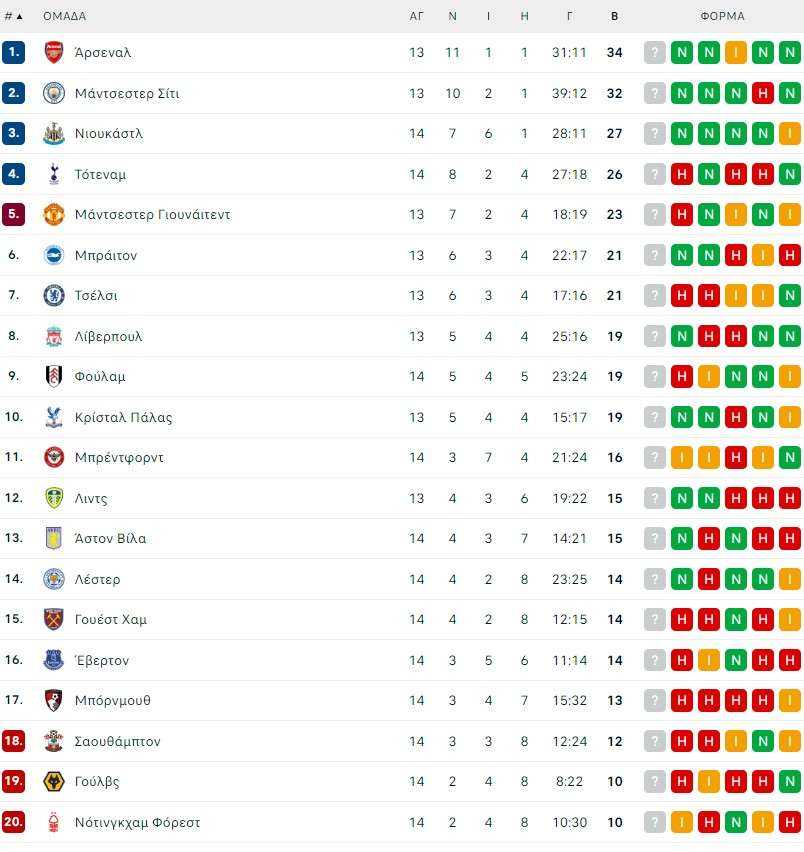Sort by the ΟΜΑΔΑ column header

tap(65, 16)
